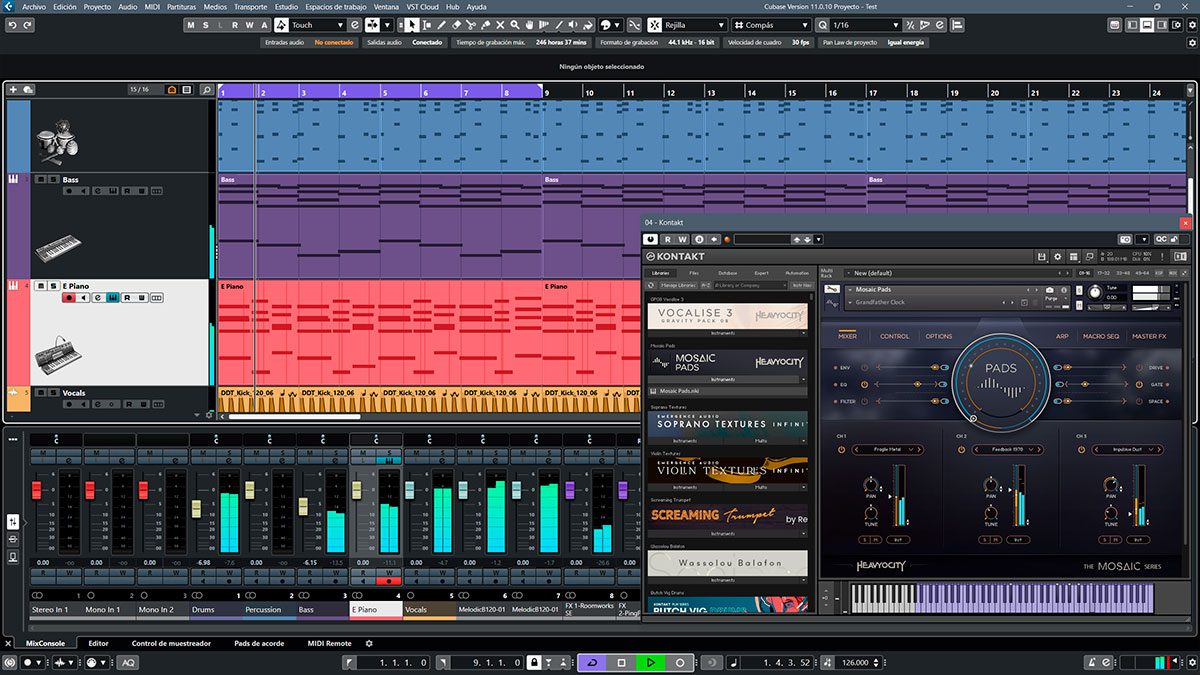
Task: Open the MASTER FX page in Mosaic Pads
Action: 1149,336
